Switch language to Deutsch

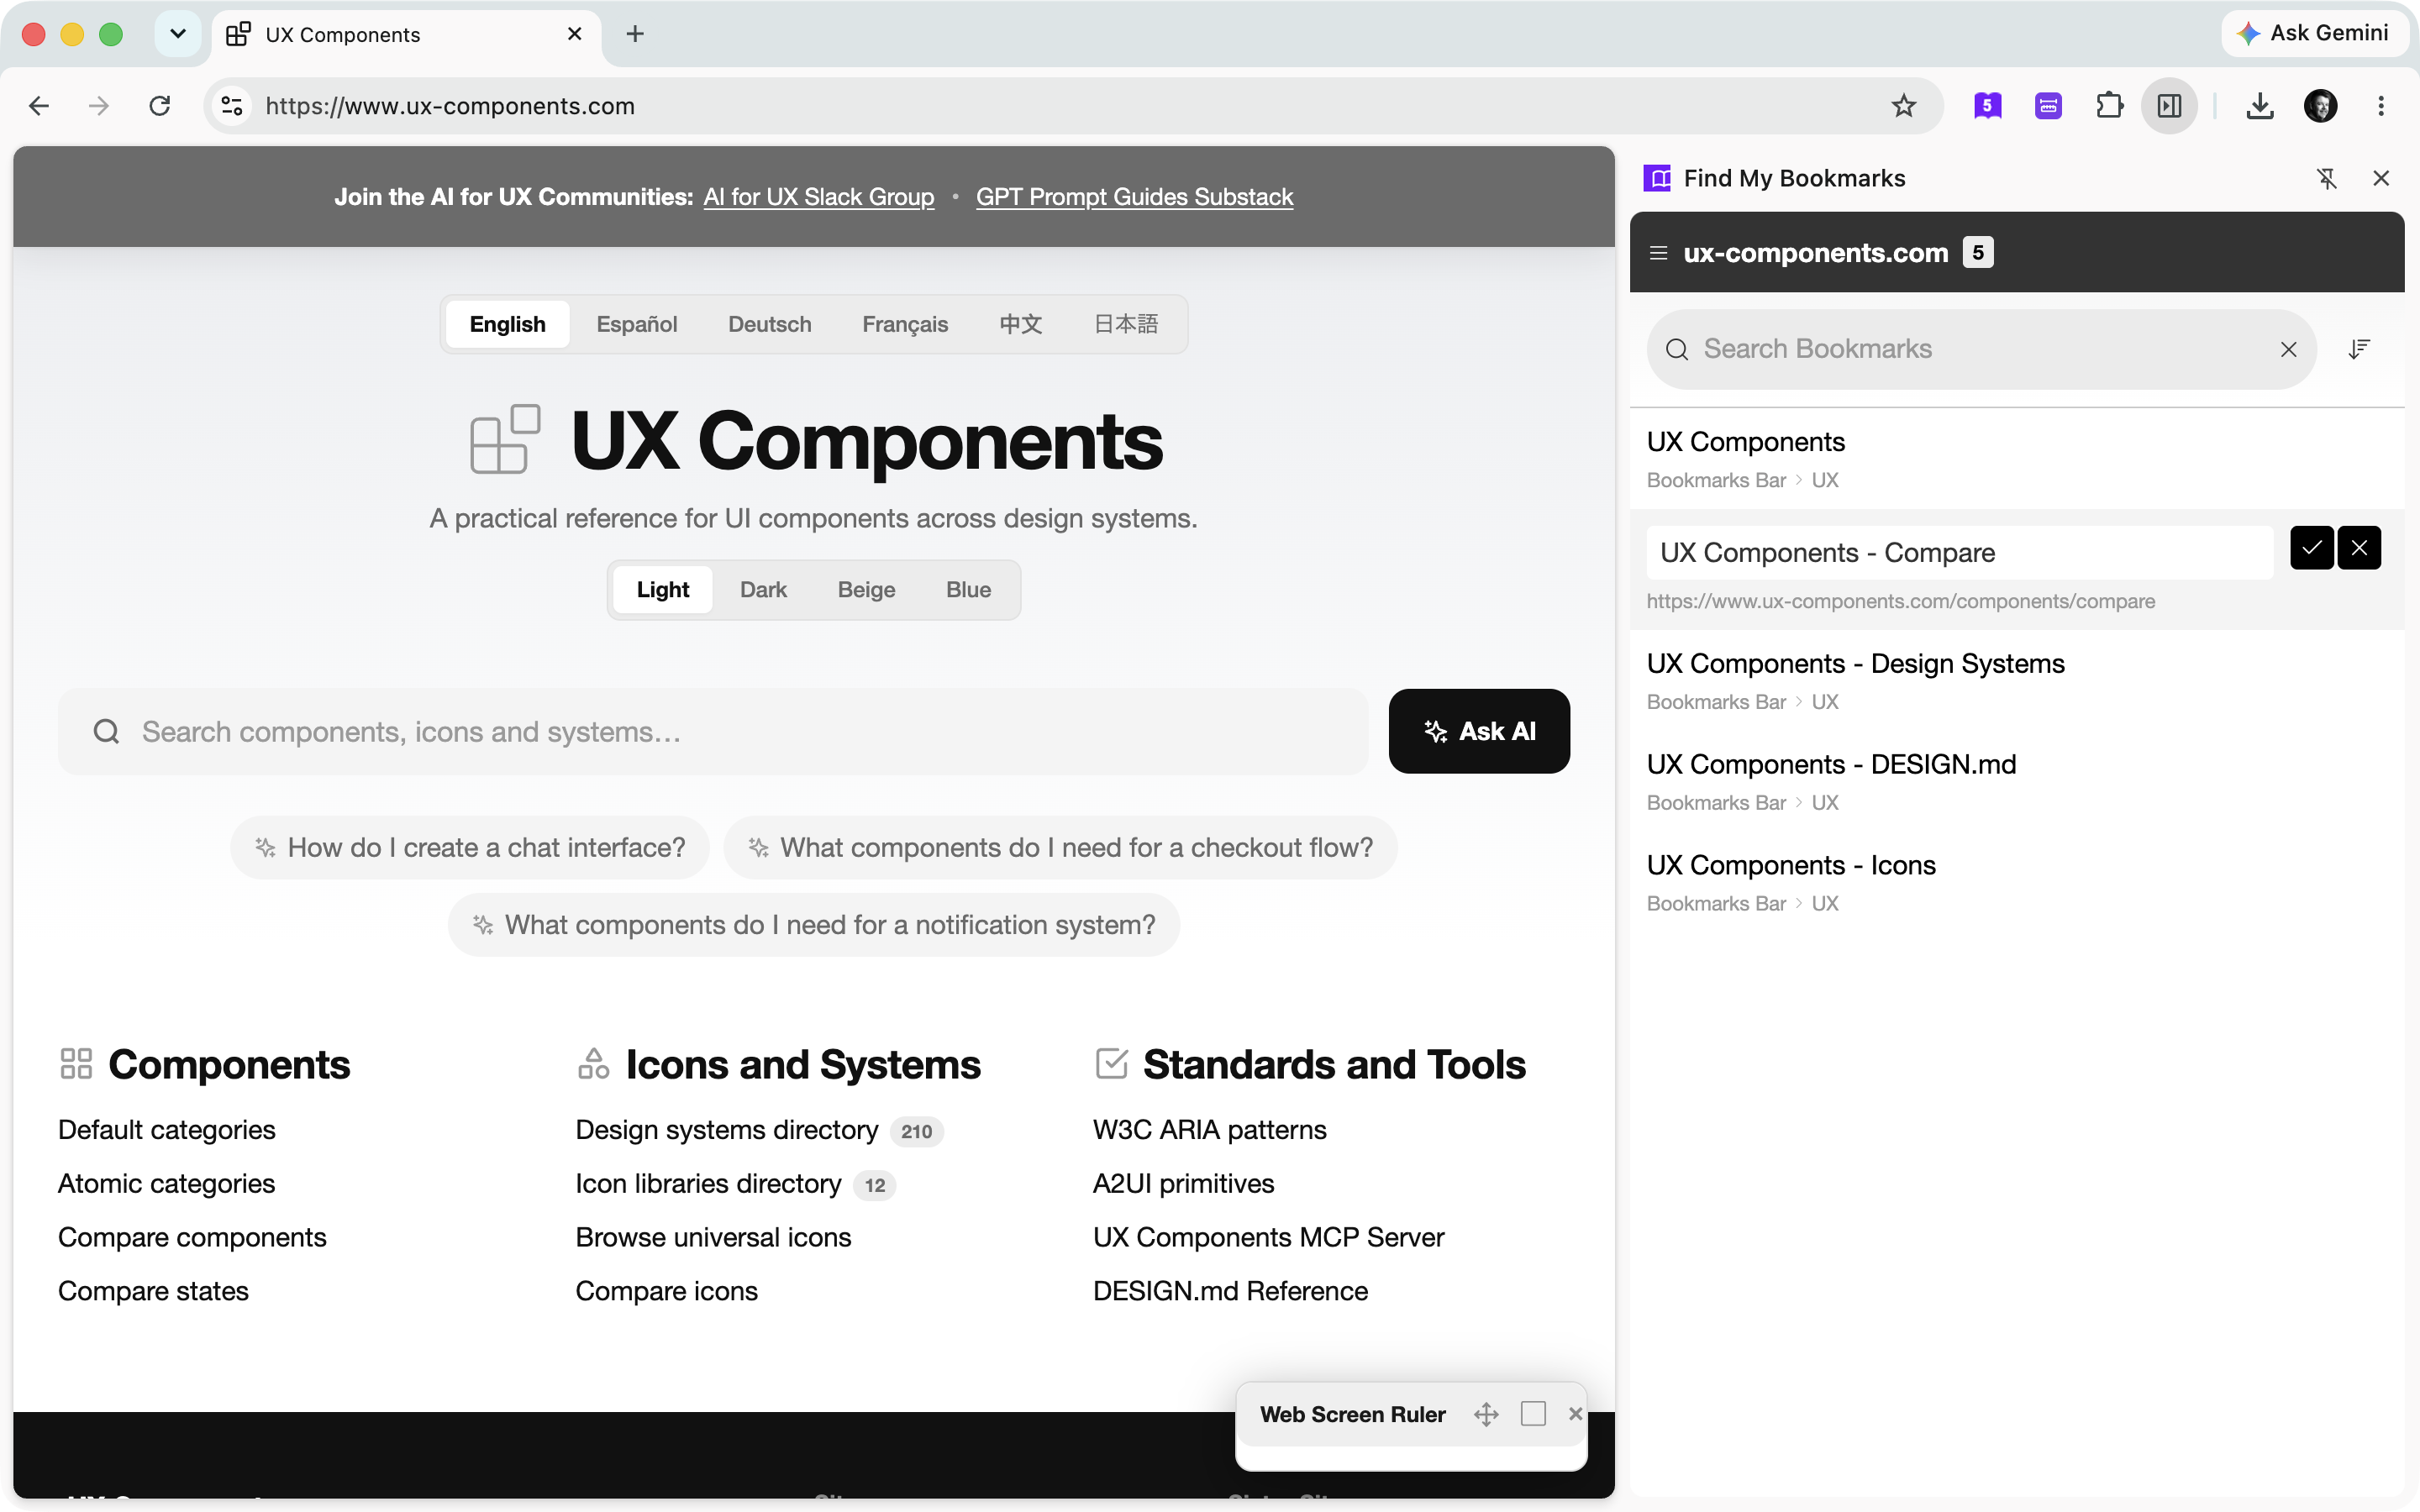[x=769, y=324]
